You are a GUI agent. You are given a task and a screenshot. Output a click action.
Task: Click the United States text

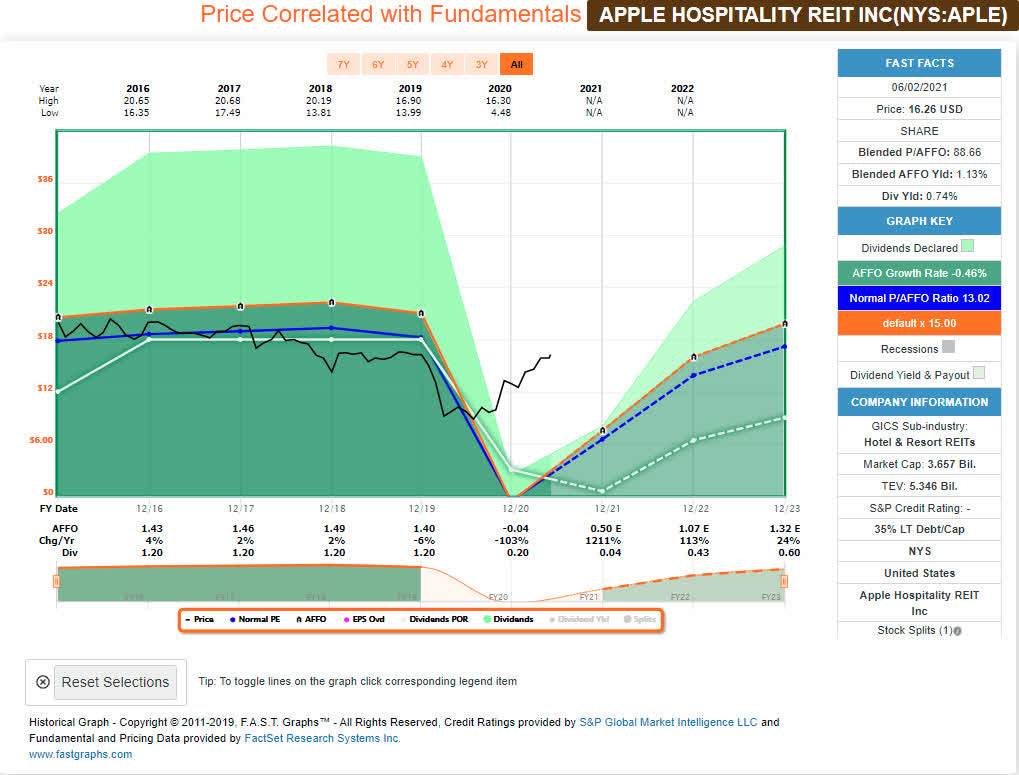(919, 573)
